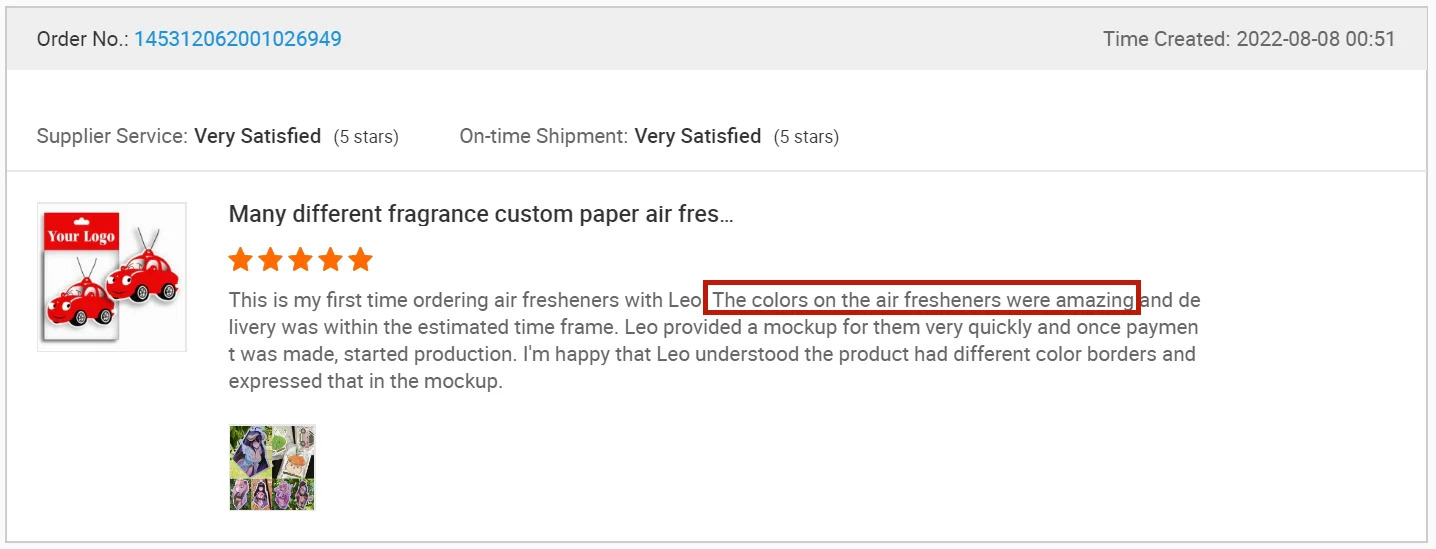Viewport: 1436px width, 549px height.
Task: Click the '(5 stars)' text after Supplier Service
Action: [366, 137]
